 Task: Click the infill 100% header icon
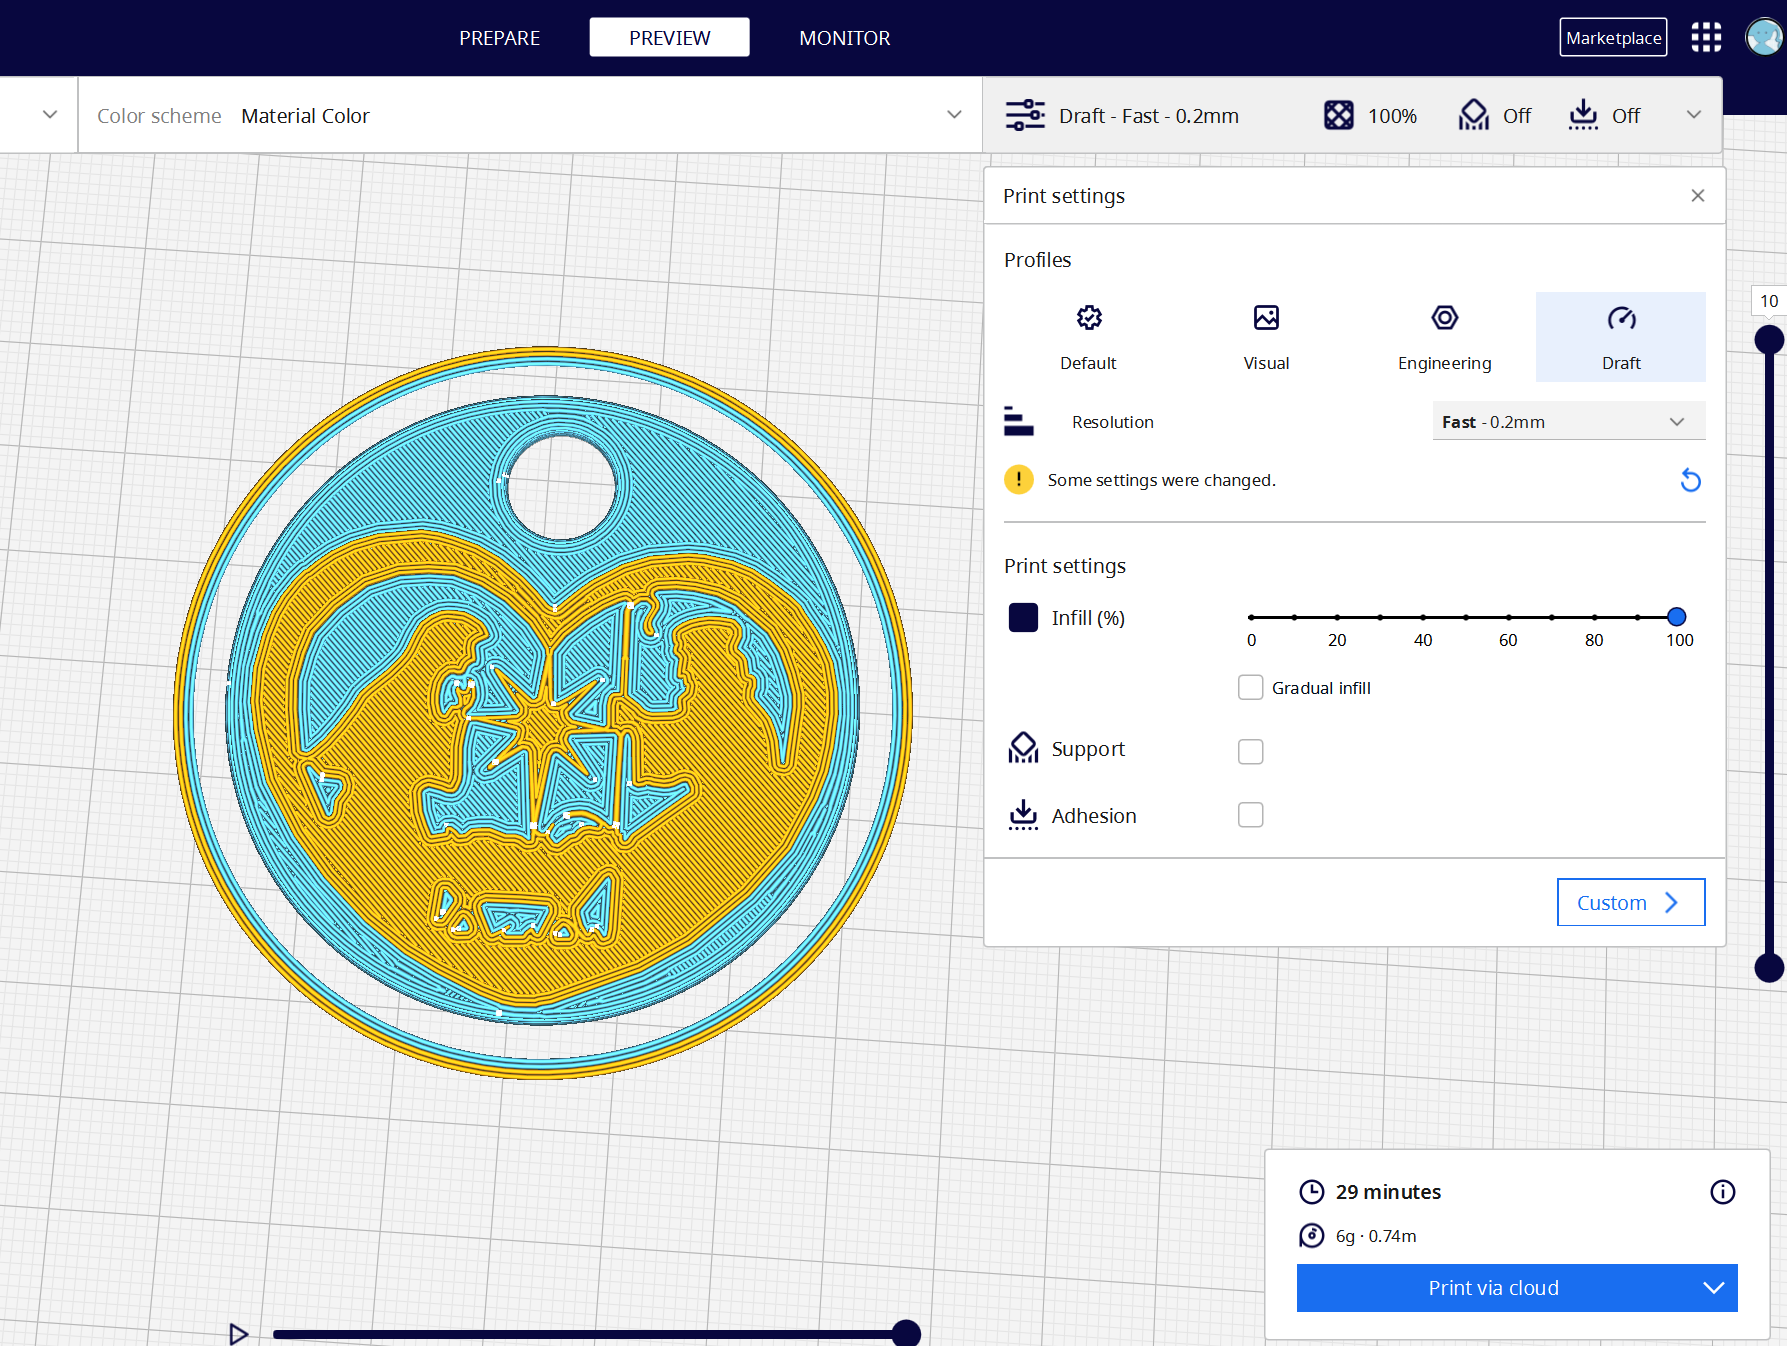pos(1339,115)
